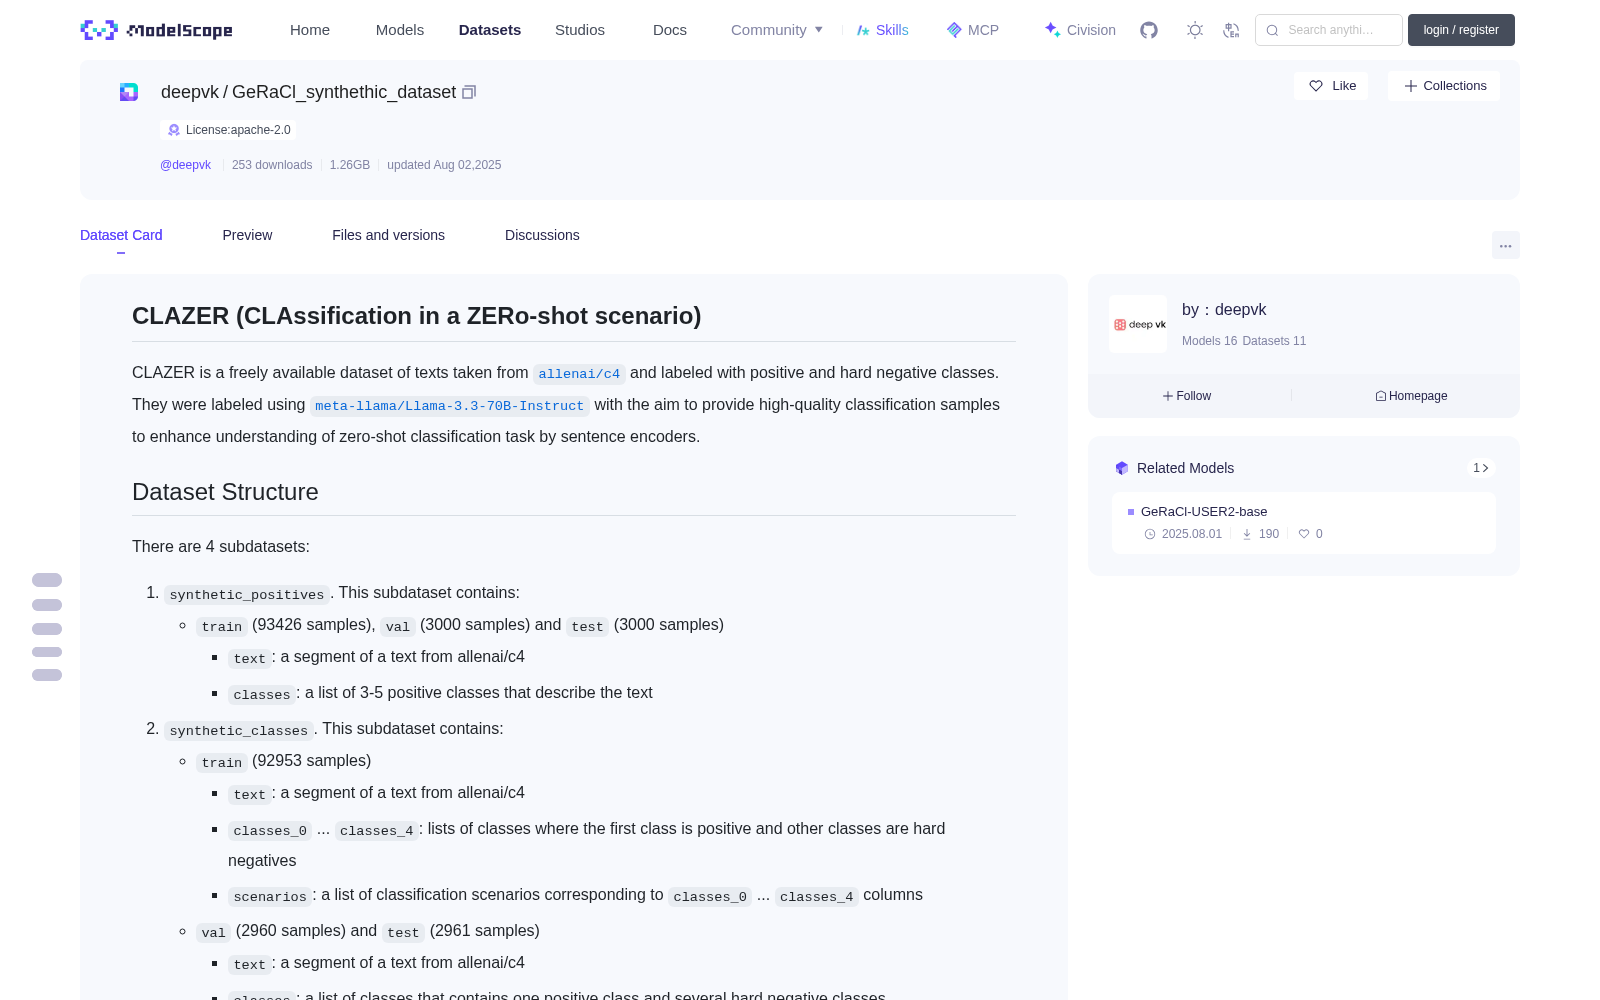Open meta-llama/Llama-3.3-70B-Instruct link
Screen dimensions: 1600x1000
click(x=449, y=406)
